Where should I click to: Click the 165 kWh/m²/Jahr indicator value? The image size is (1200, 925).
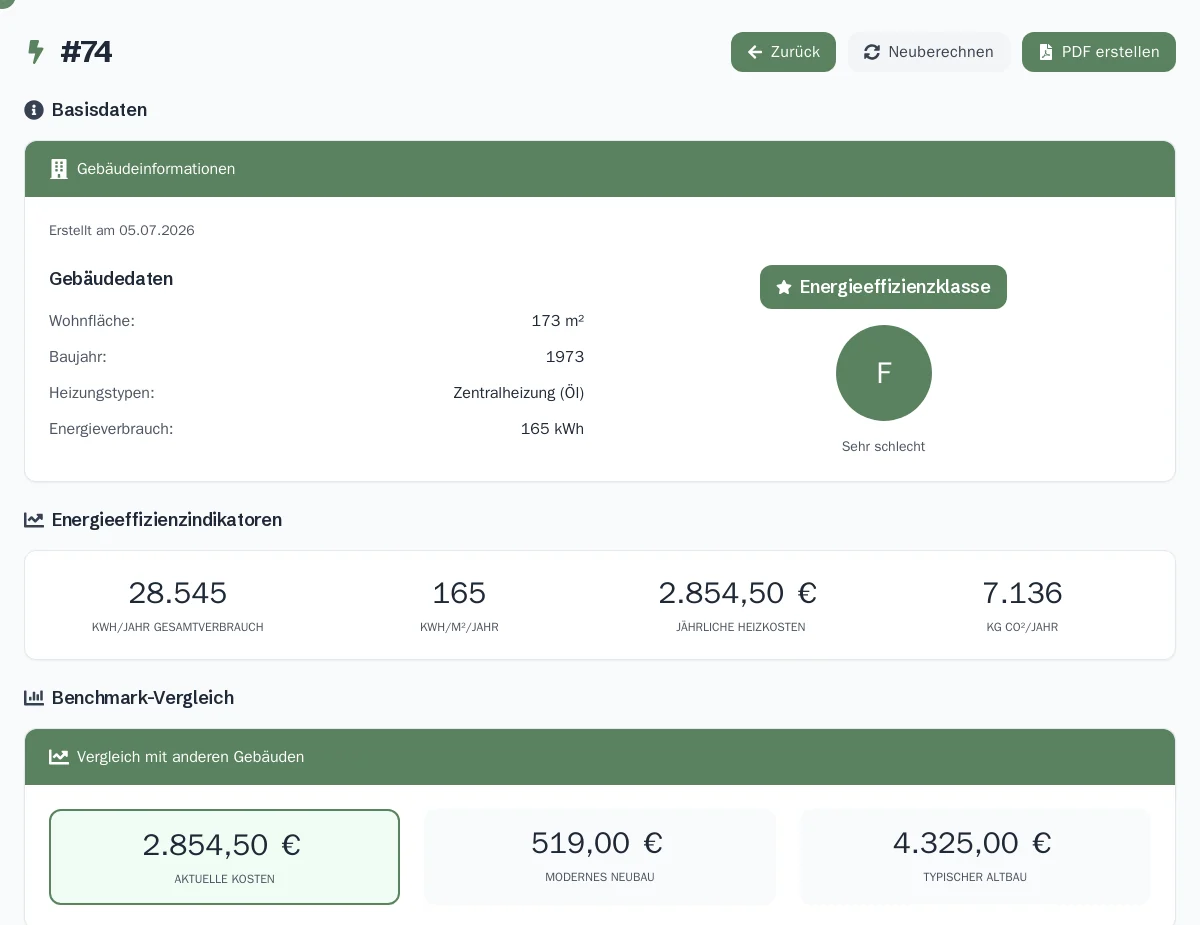(x=459, y=593)
